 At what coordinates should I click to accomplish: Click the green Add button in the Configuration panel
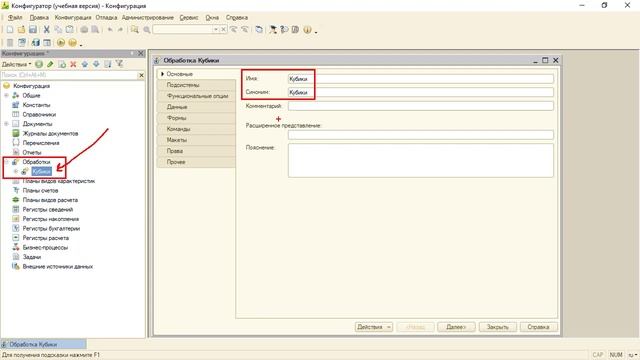click(x=39, y=64)
